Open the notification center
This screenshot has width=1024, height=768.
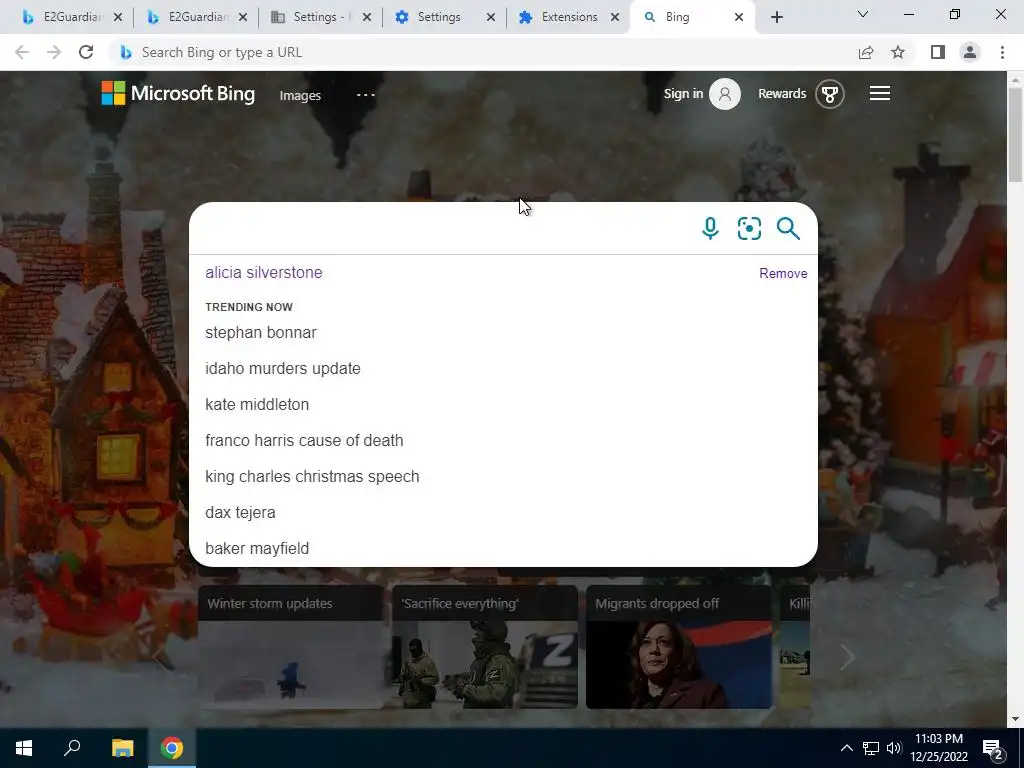(x=993, y=749)
